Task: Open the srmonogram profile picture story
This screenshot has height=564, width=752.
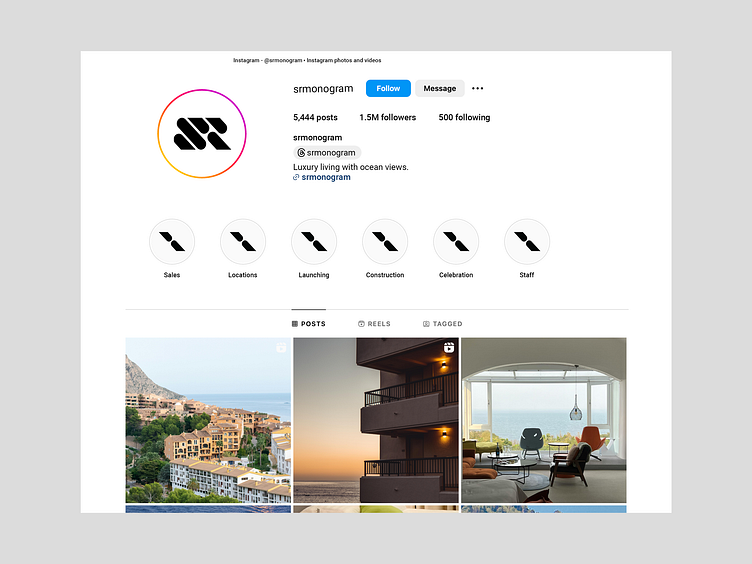Action: click(x=202, y=134)
